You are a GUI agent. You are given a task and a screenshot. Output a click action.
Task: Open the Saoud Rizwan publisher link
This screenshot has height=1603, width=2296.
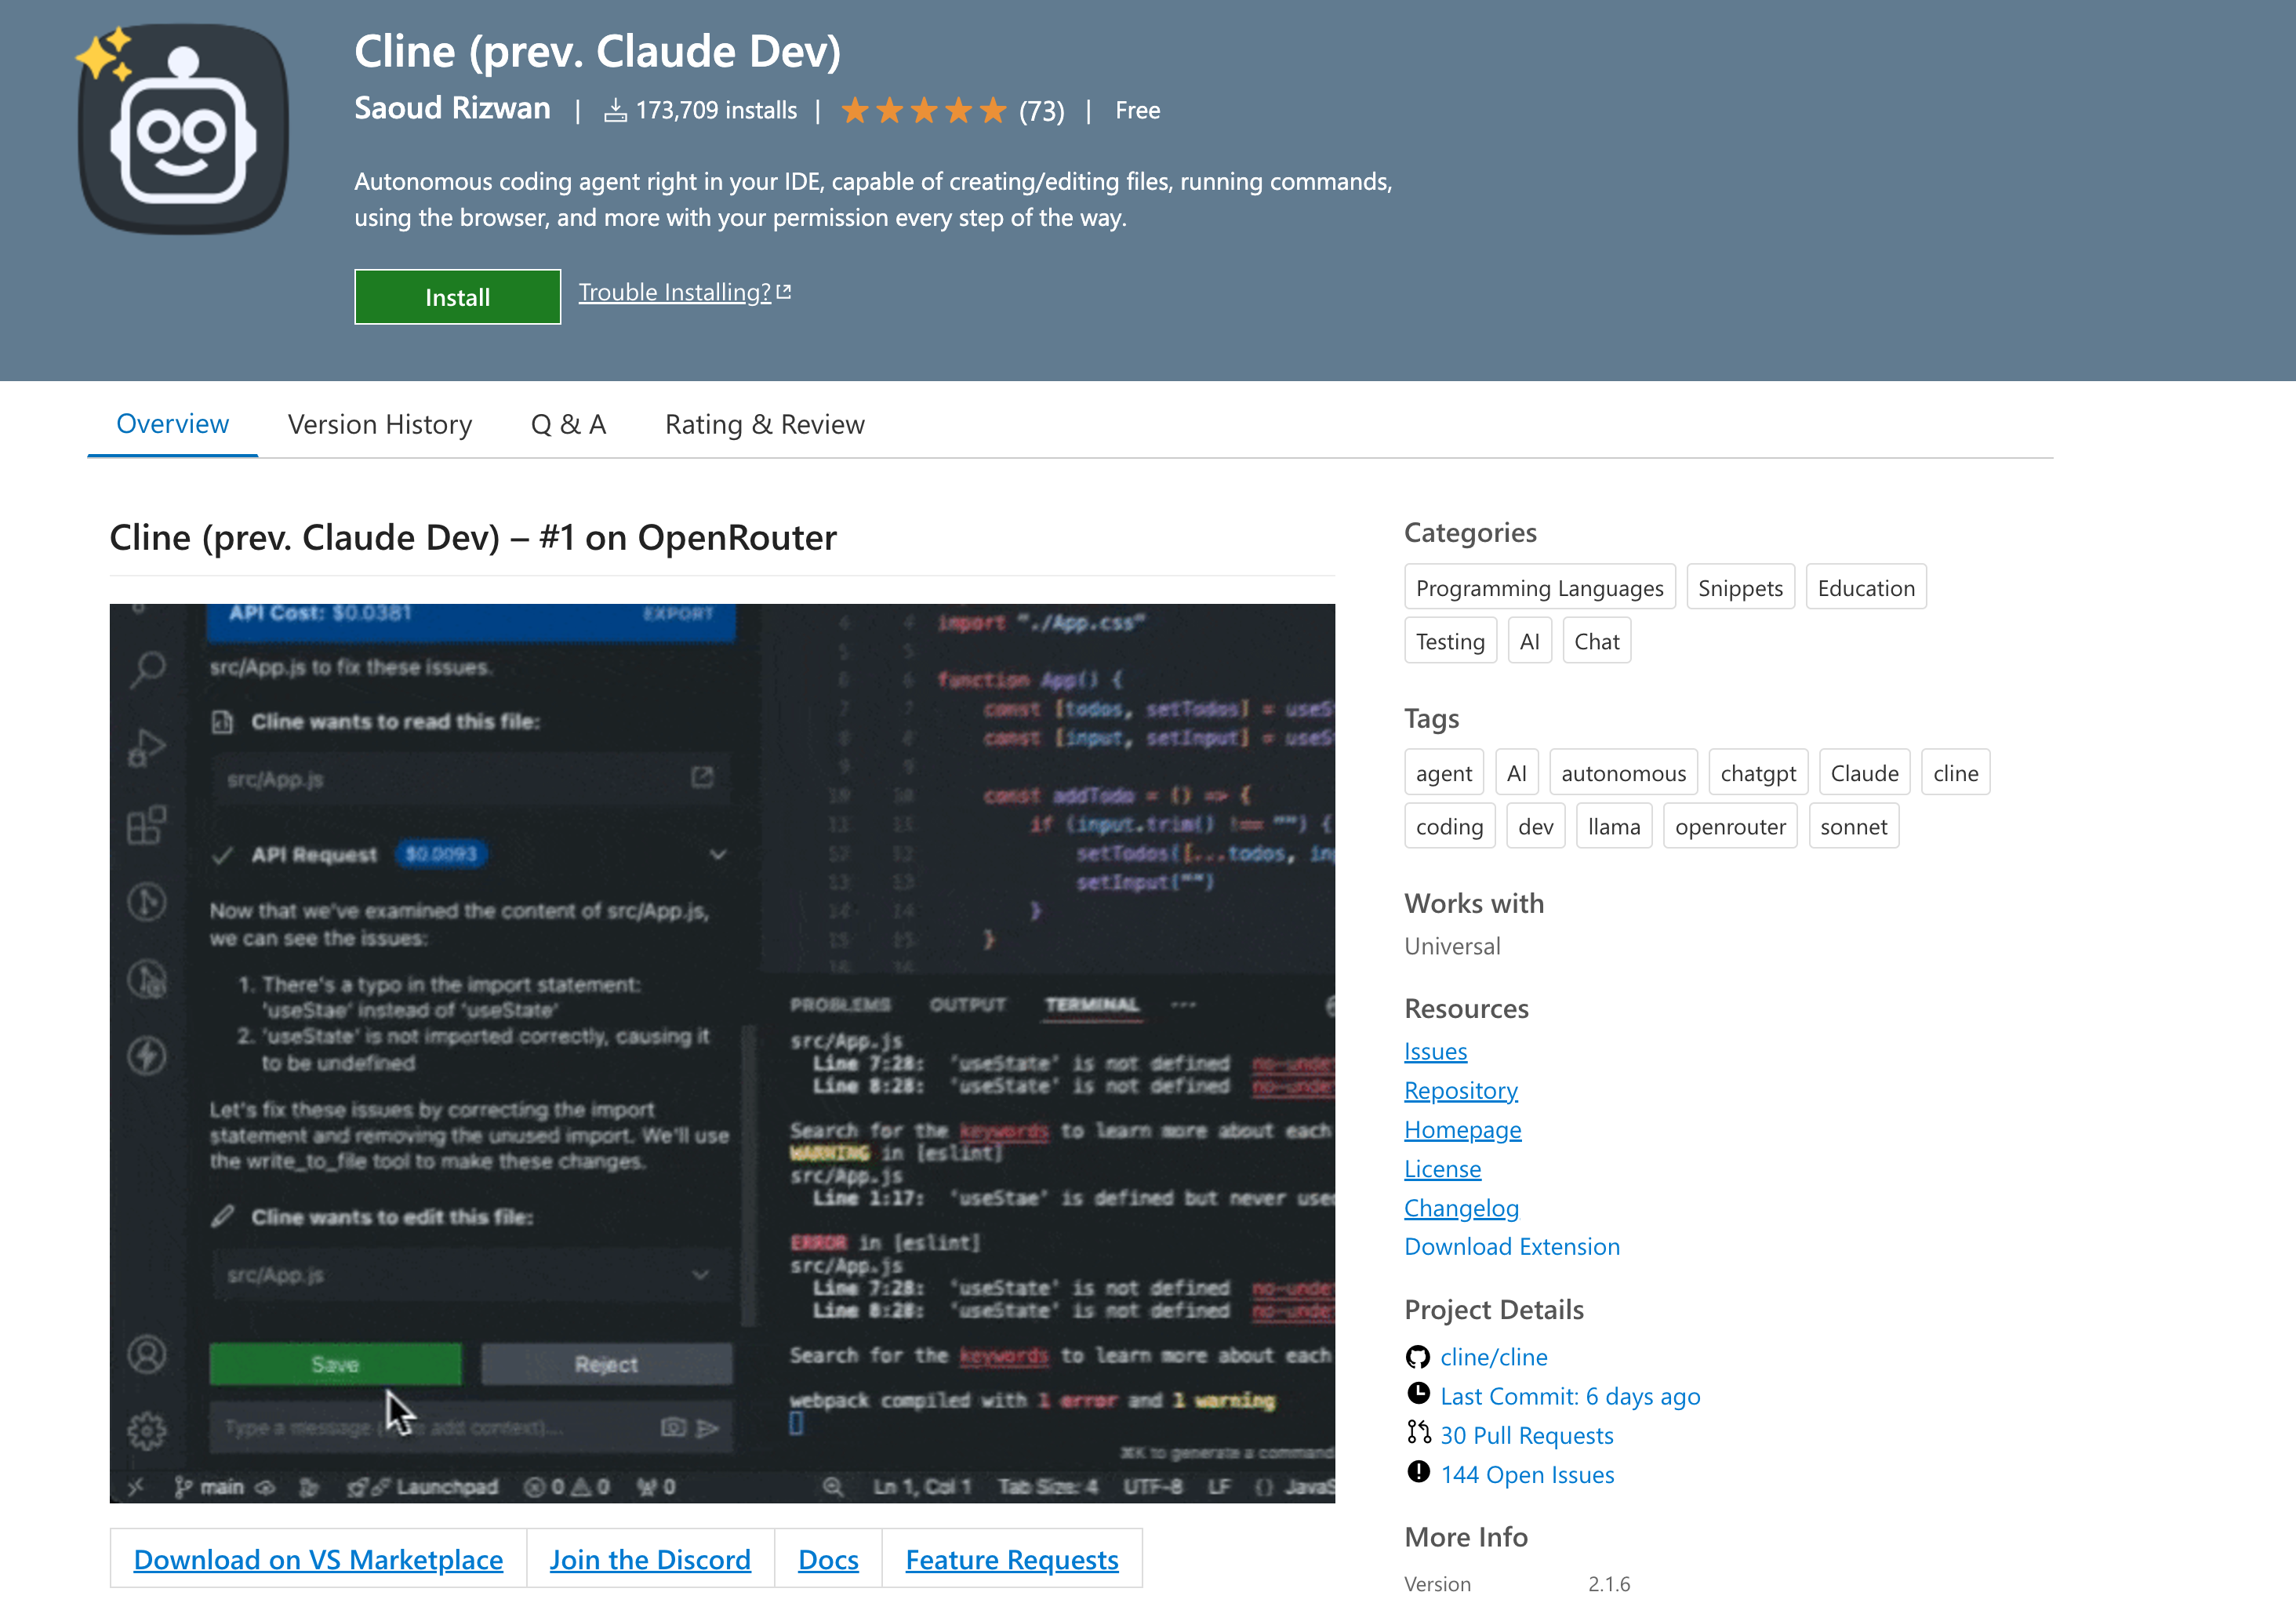tap(452, 108)
